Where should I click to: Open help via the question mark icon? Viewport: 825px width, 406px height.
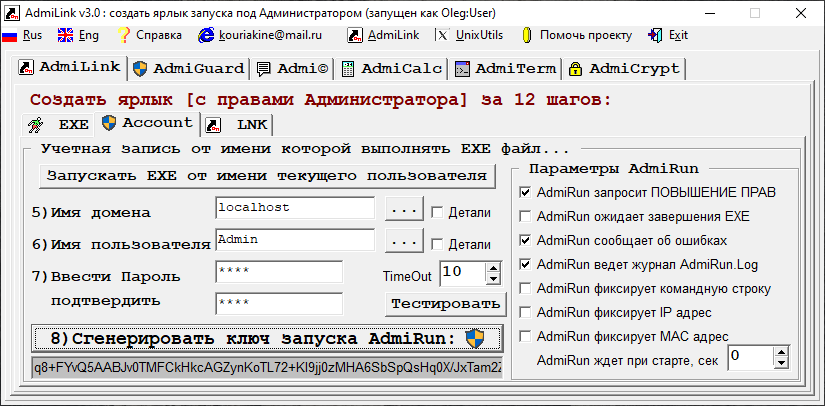click(x=123, y=35)
